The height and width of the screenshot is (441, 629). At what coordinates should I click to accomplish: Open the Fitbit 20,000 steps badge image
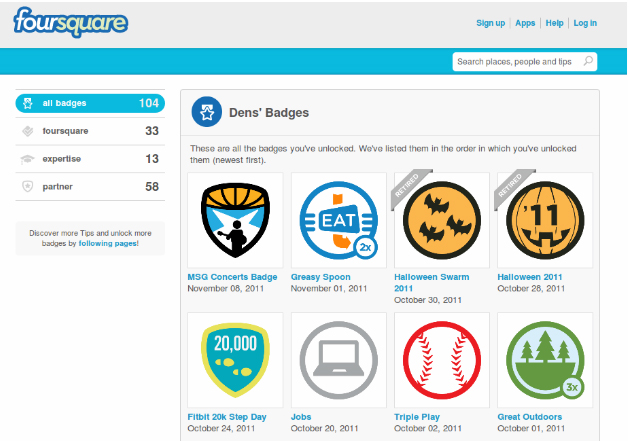pos(235,360)
